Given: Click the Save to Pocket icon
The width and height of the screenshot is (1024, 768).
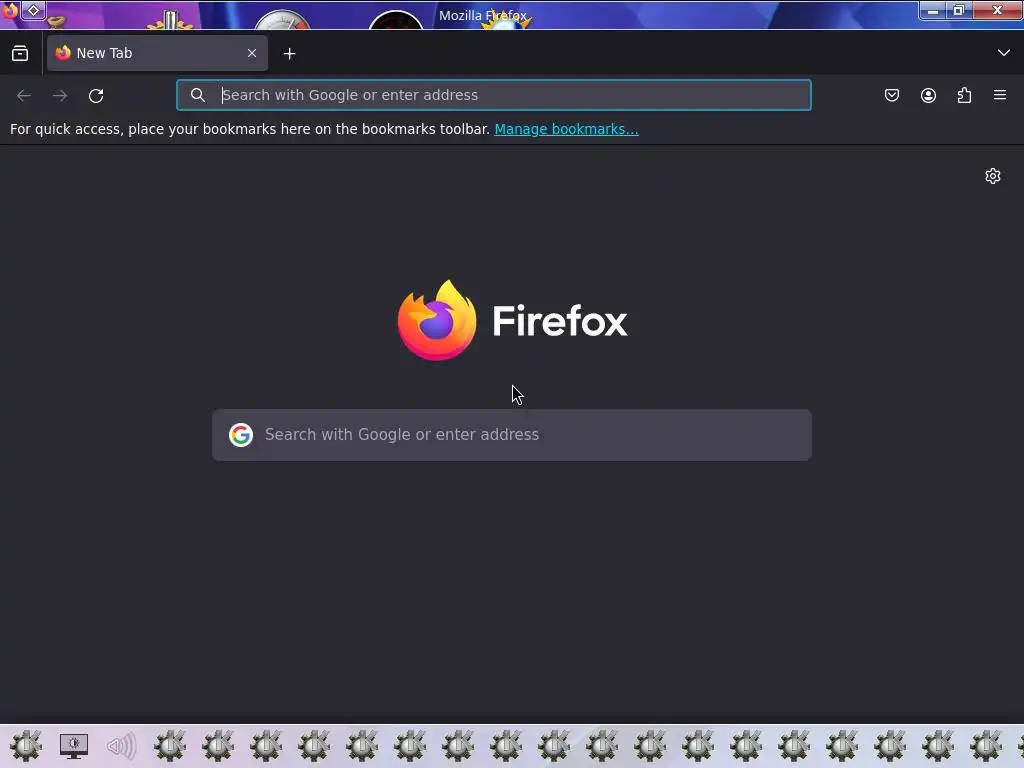Looking at the screenshot, I should pyautogui.click(x=892, y=95).
